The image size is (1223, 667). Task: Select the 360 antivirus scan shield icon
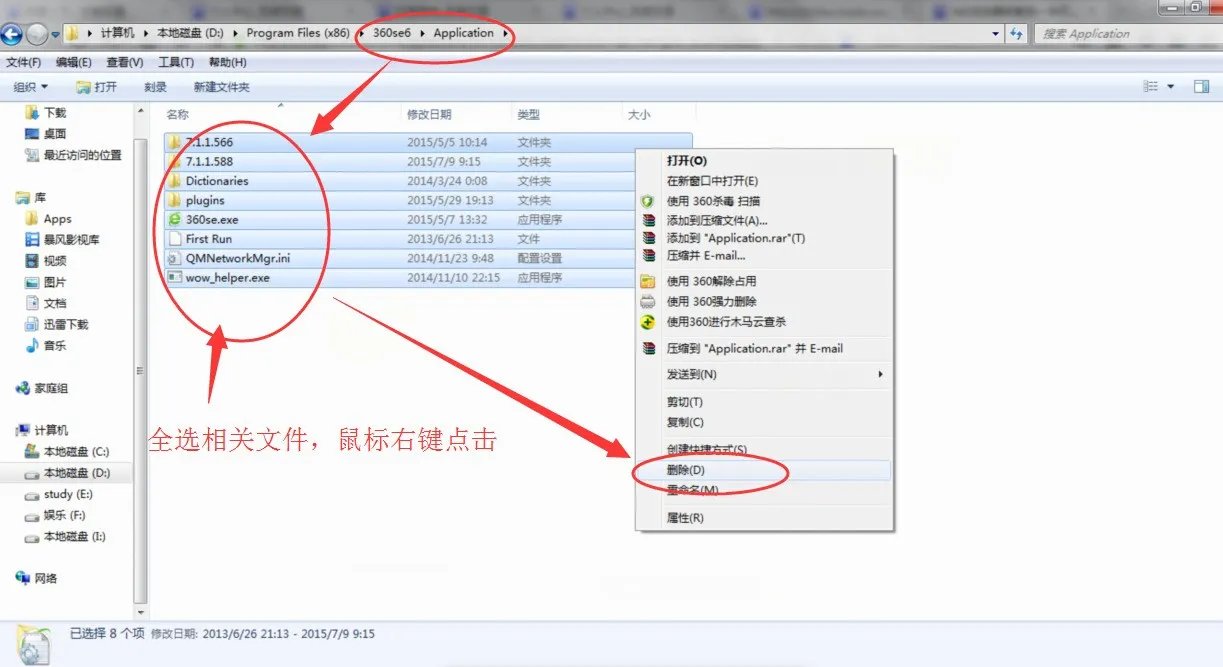(x=648, y=201)
